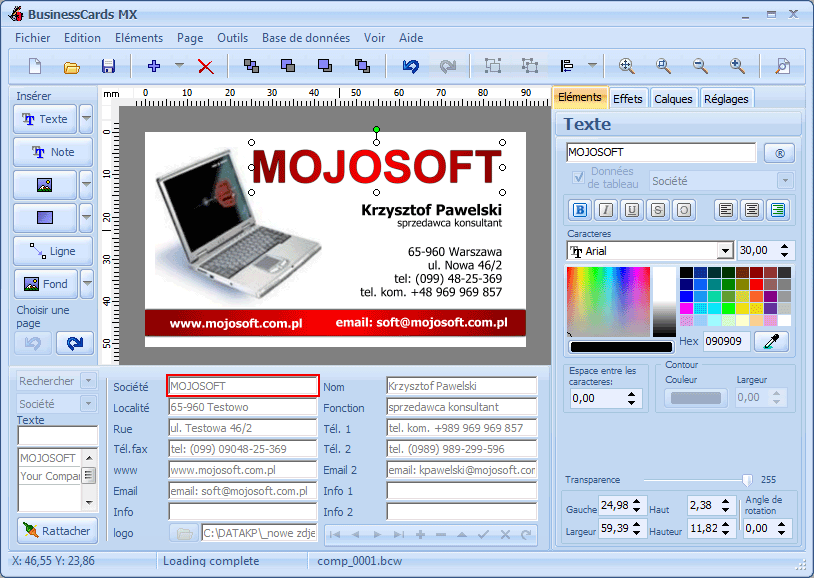Viewport: 814px width, 578px height.
Task: Click database add record plus icon
Action: [x=420, y=534]
